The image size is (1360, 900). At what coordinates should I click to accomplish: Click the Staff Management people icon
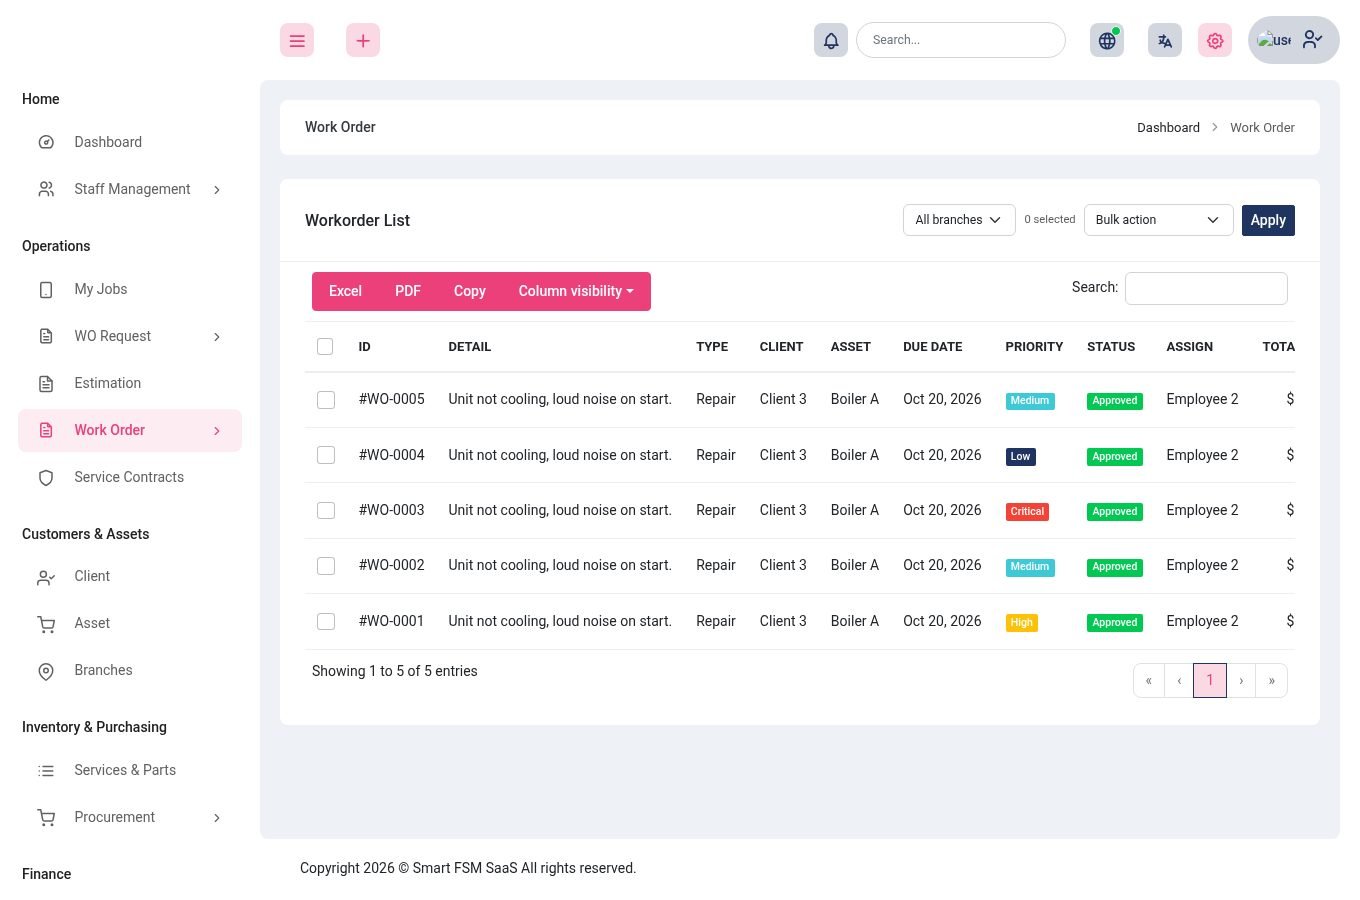click(x=46, y=189)
